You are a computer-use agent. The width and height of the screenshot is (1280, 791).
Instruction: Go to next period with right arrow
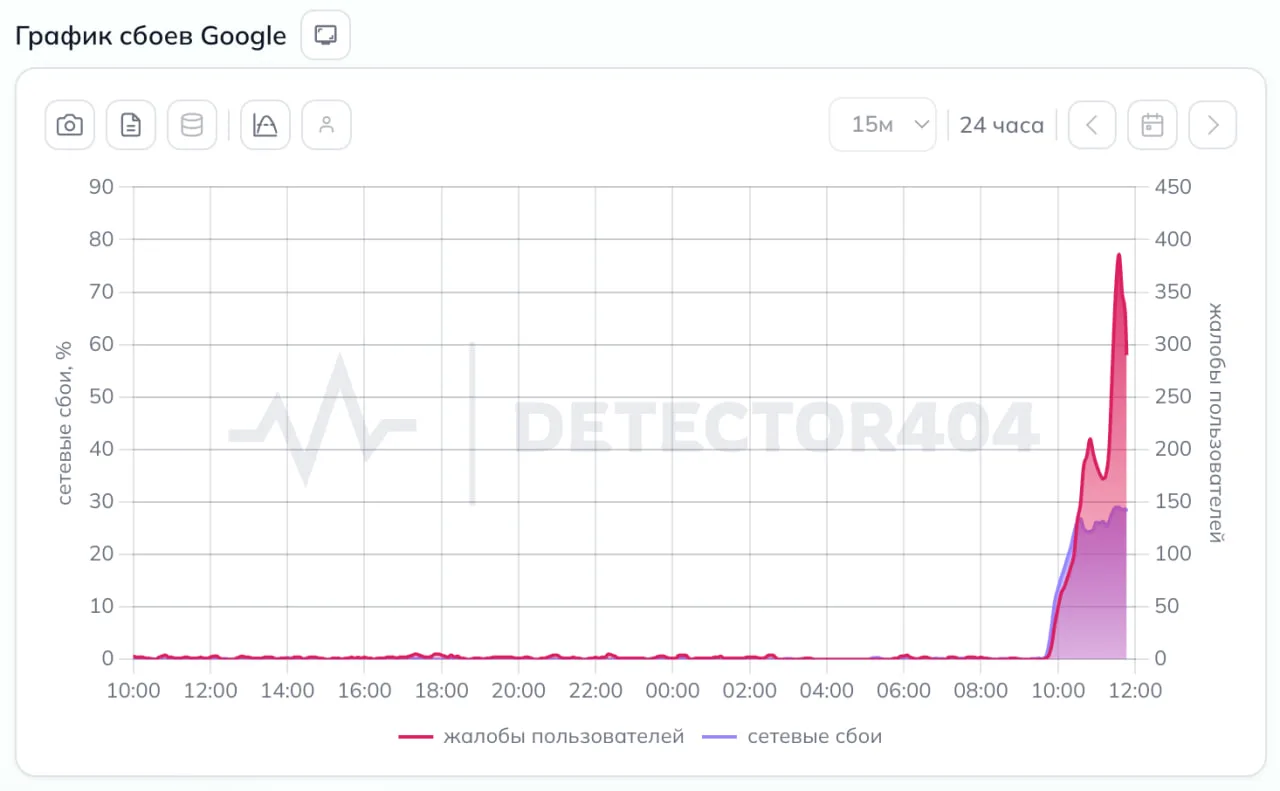coord(1213,125)
